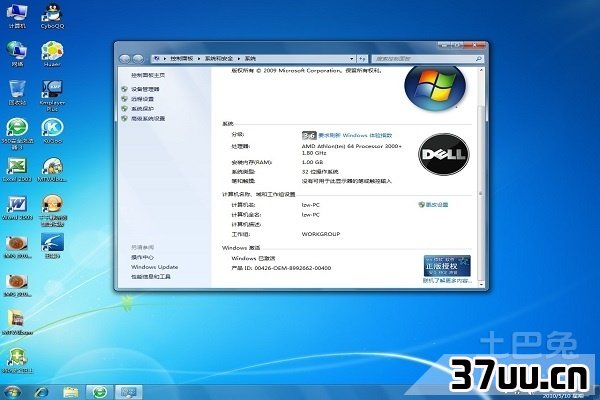Click the Forward arrow in System window
Image resolution: width=600 pixels, height=400 pixels.
(138, 59)
